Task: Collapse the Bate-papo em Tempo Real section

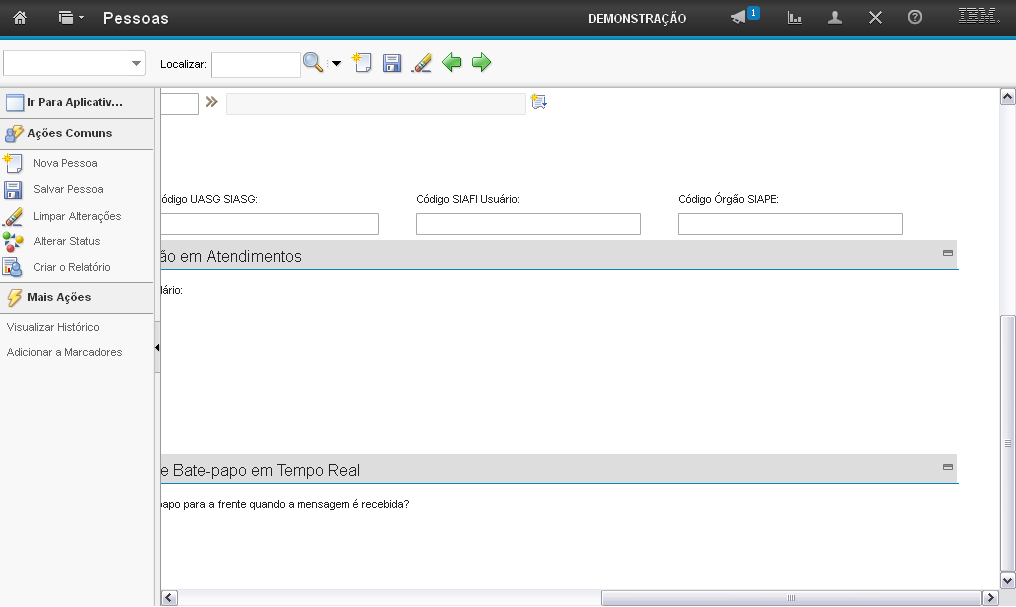Action: [x=947, y=467]
